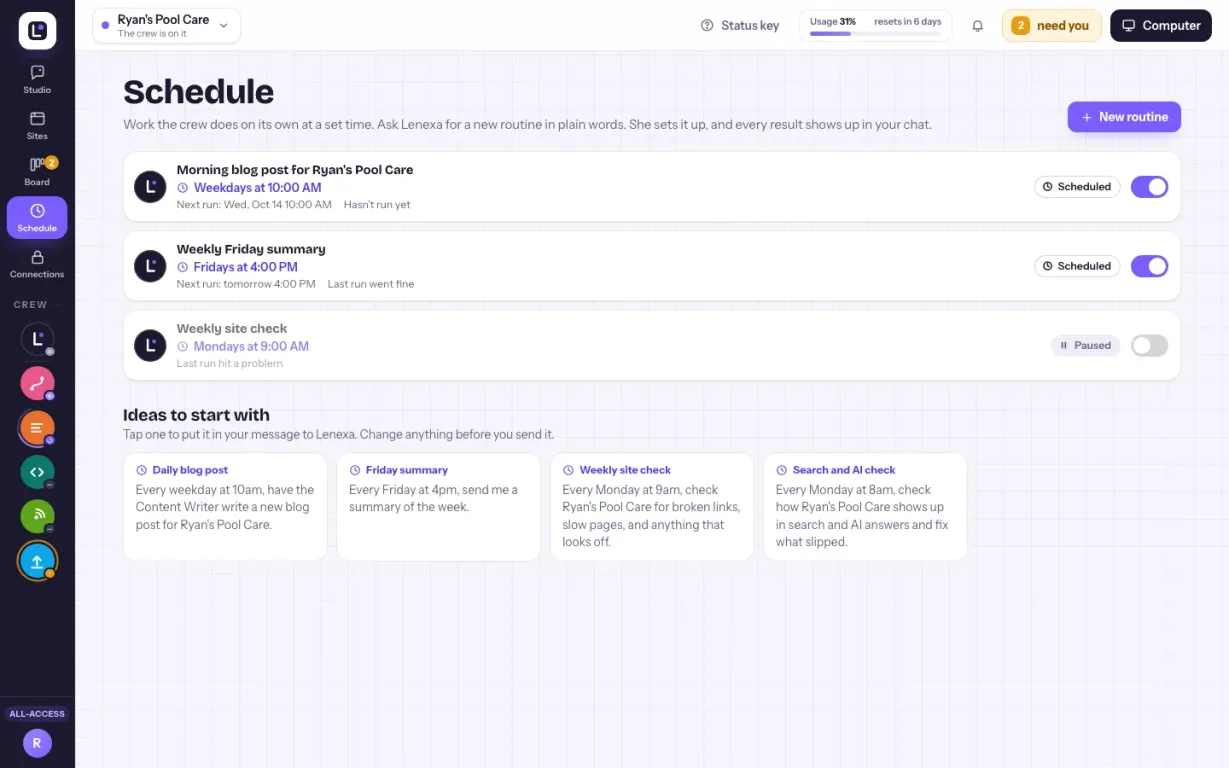Click New routine button
The height and width of the screenshot is (768, 1229).
tap(1124, 117)
